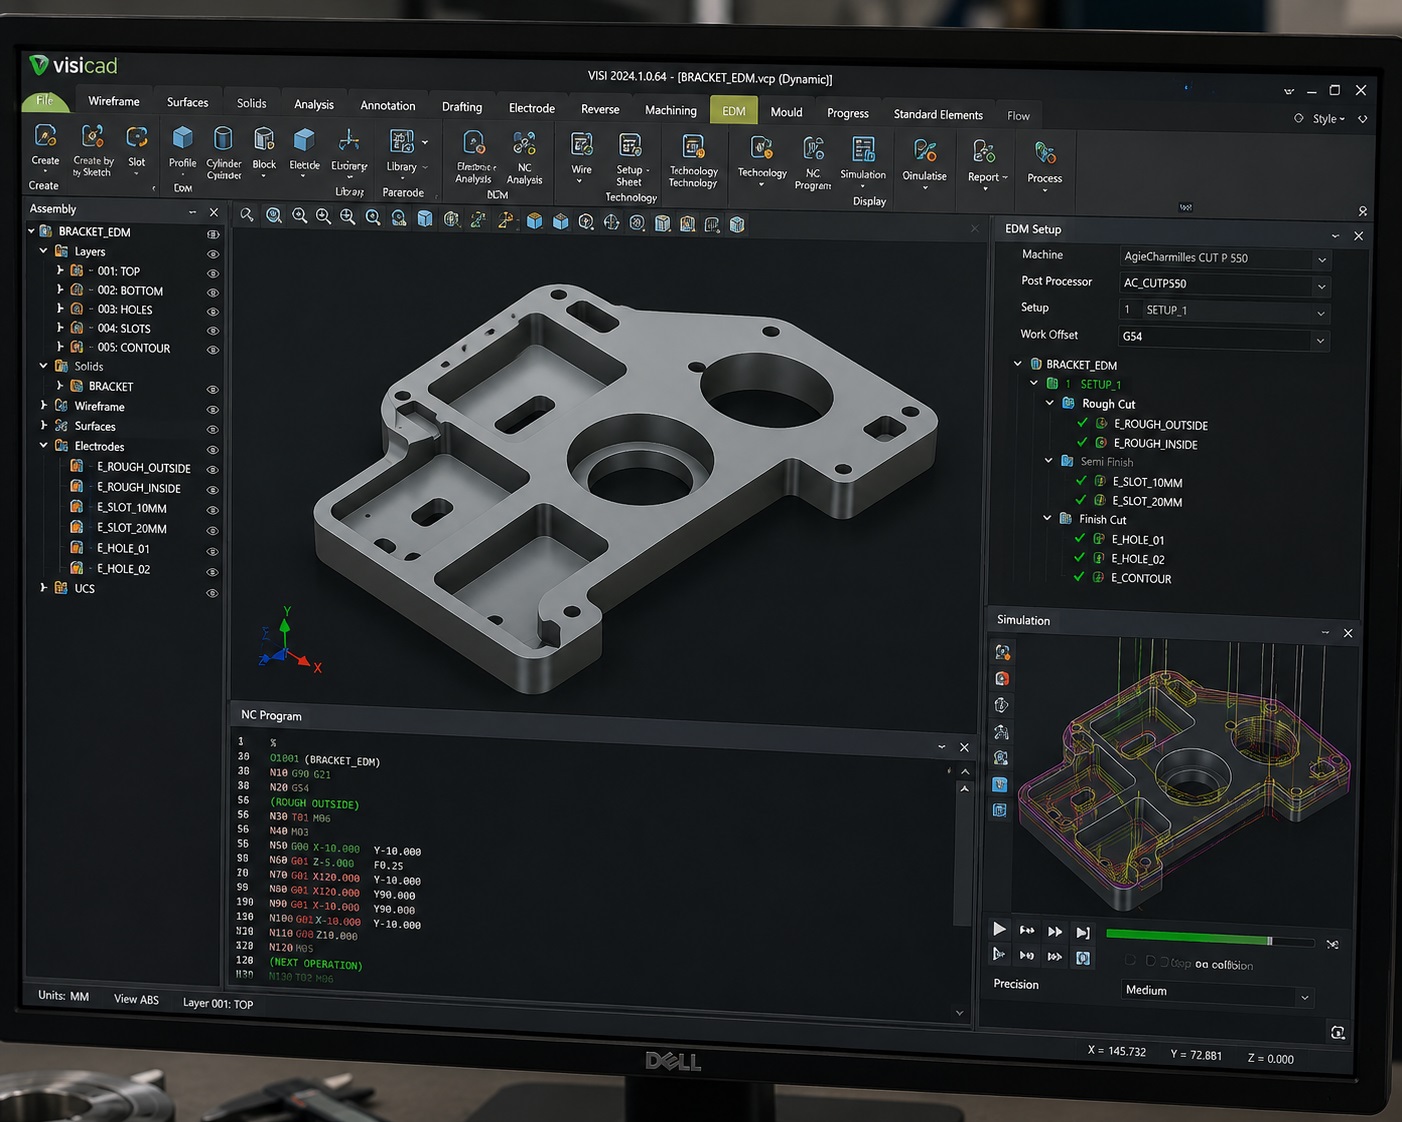Click the Create electrode icon

tap(45, 137)
